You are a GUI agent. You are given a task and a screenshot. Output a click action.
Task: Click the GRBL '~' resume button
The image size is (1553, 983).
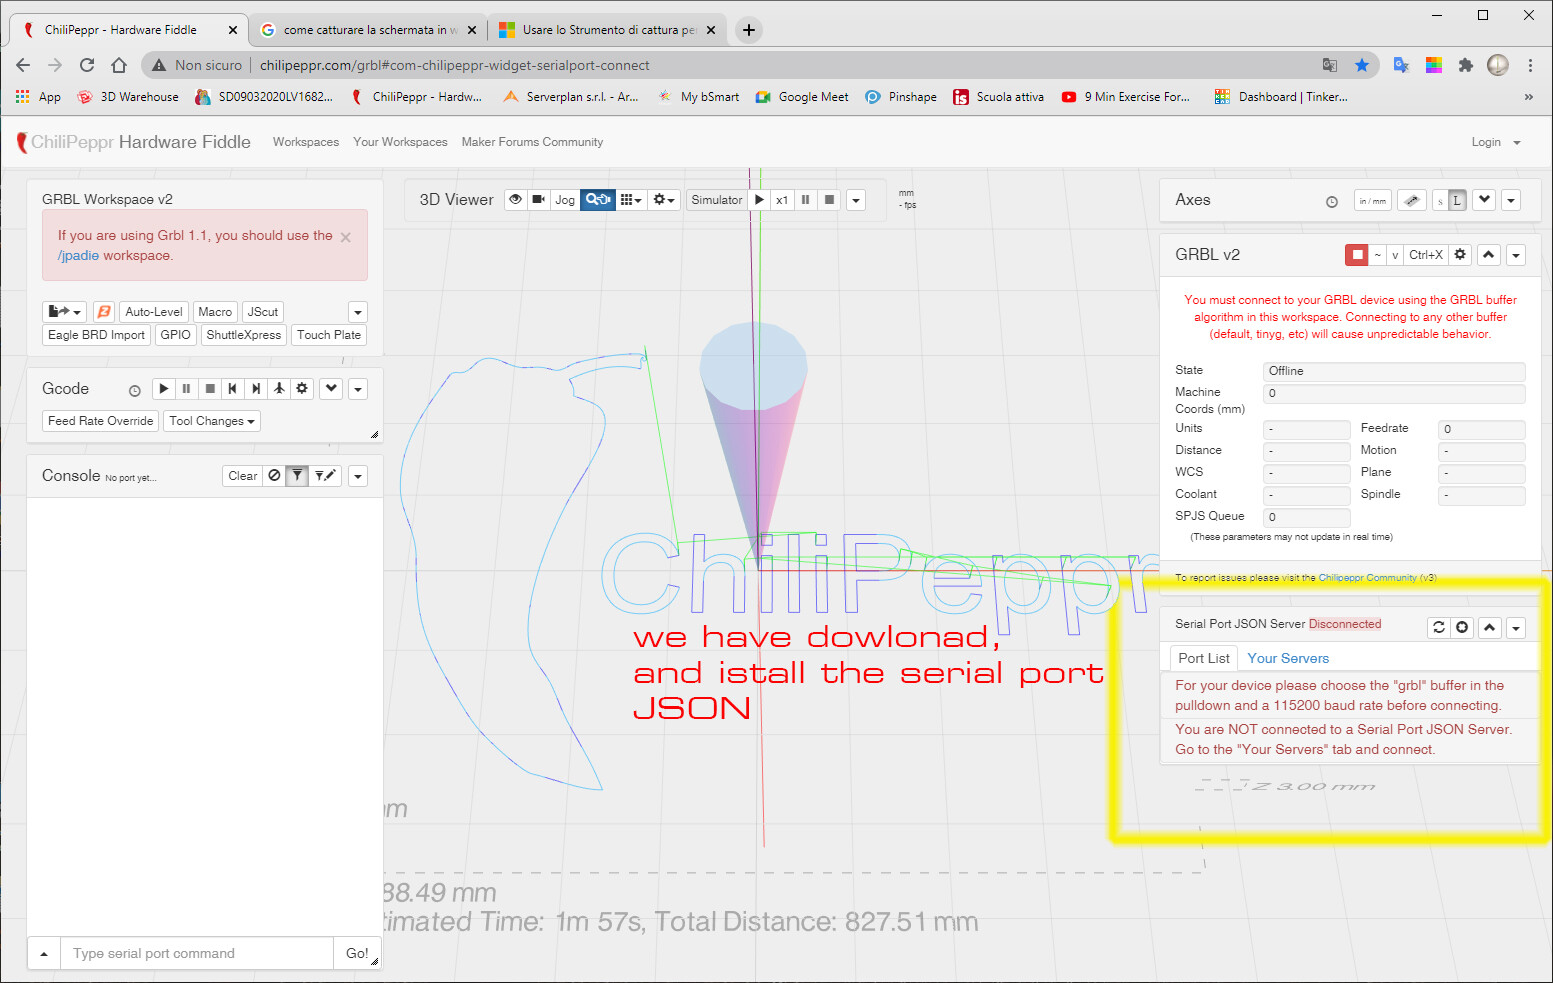pos(1378,255)
